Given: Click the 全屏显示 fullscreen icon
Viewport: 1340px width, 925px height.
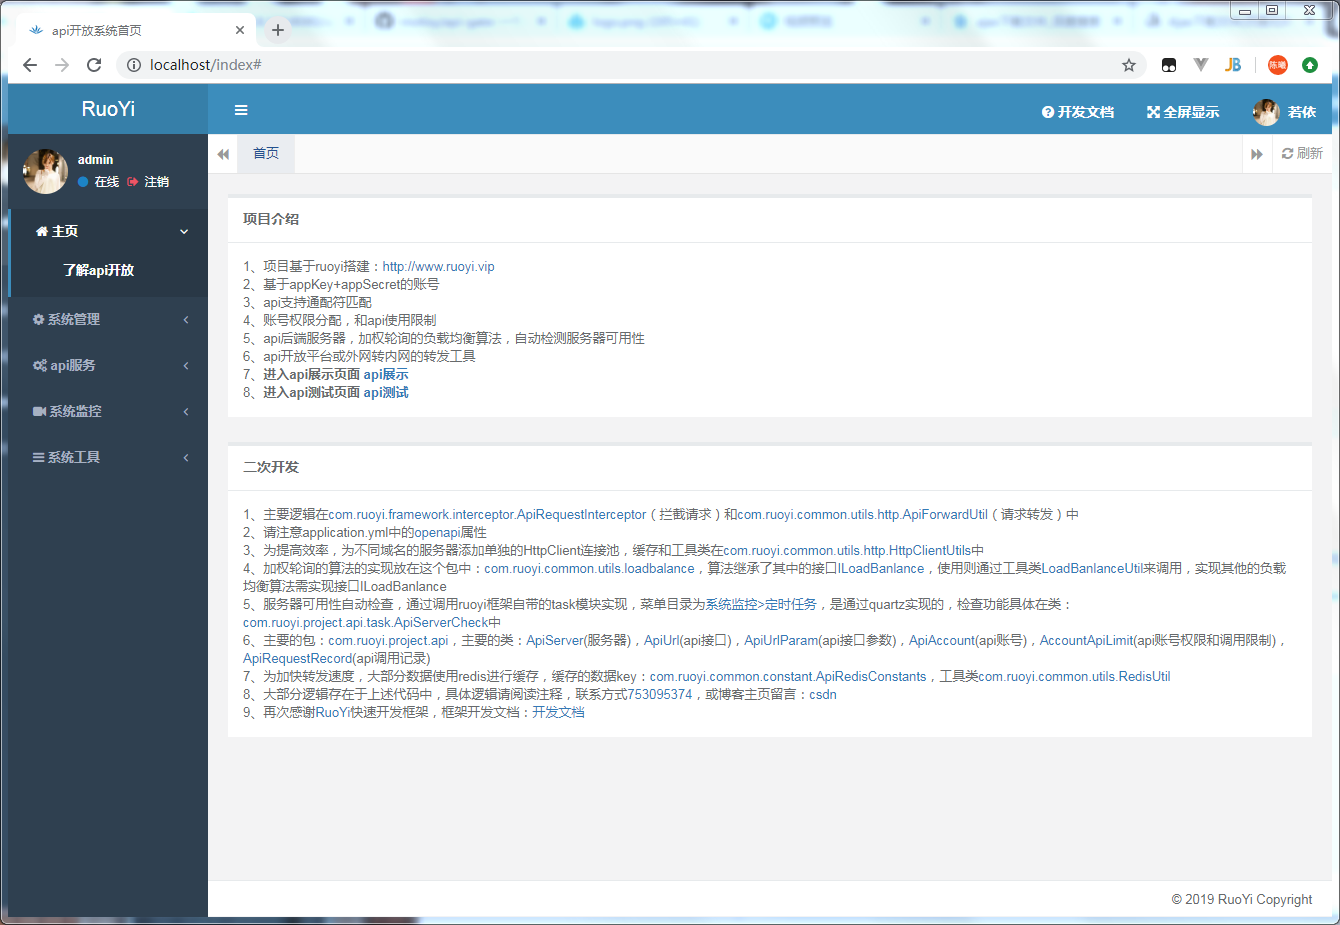Looking at the screenshot, I should pyautogui.click(x=1155, y=112).
